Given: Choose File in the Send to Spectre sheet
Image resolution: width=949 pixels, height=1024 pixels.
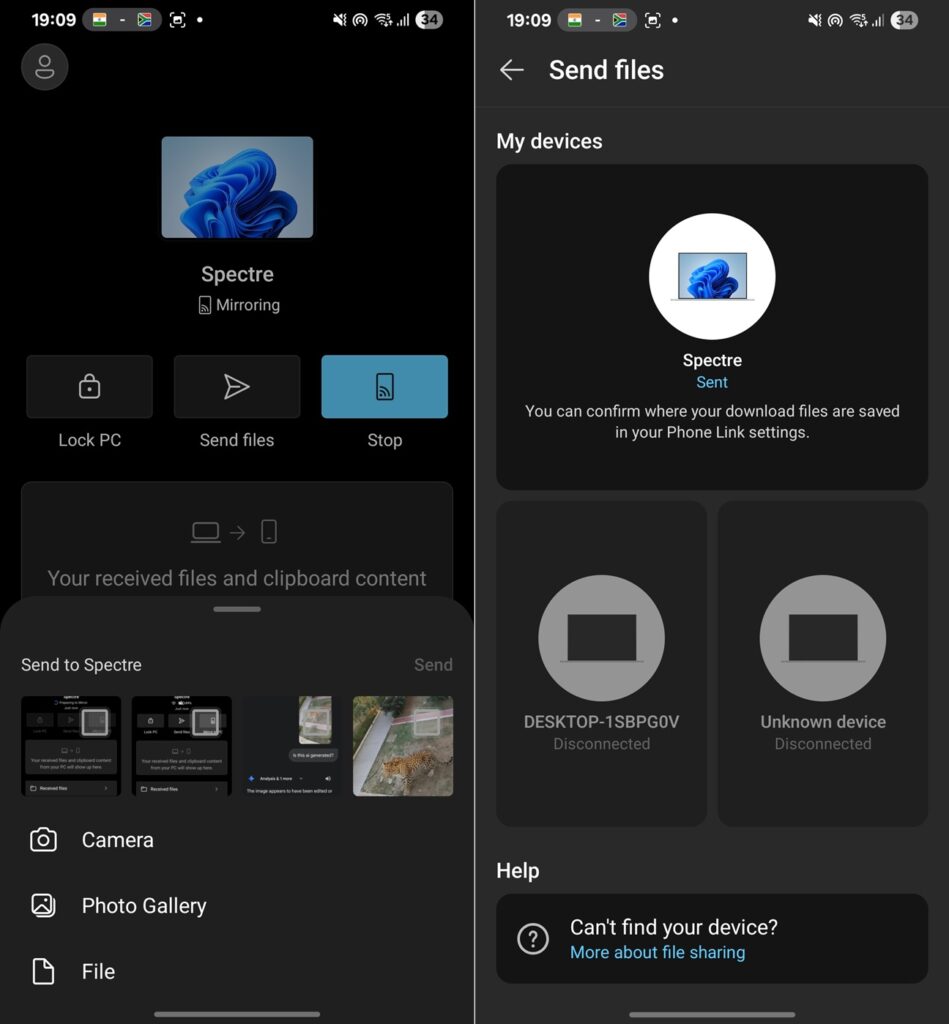Looking at the screenshot, I should click(x=97, y=971).
